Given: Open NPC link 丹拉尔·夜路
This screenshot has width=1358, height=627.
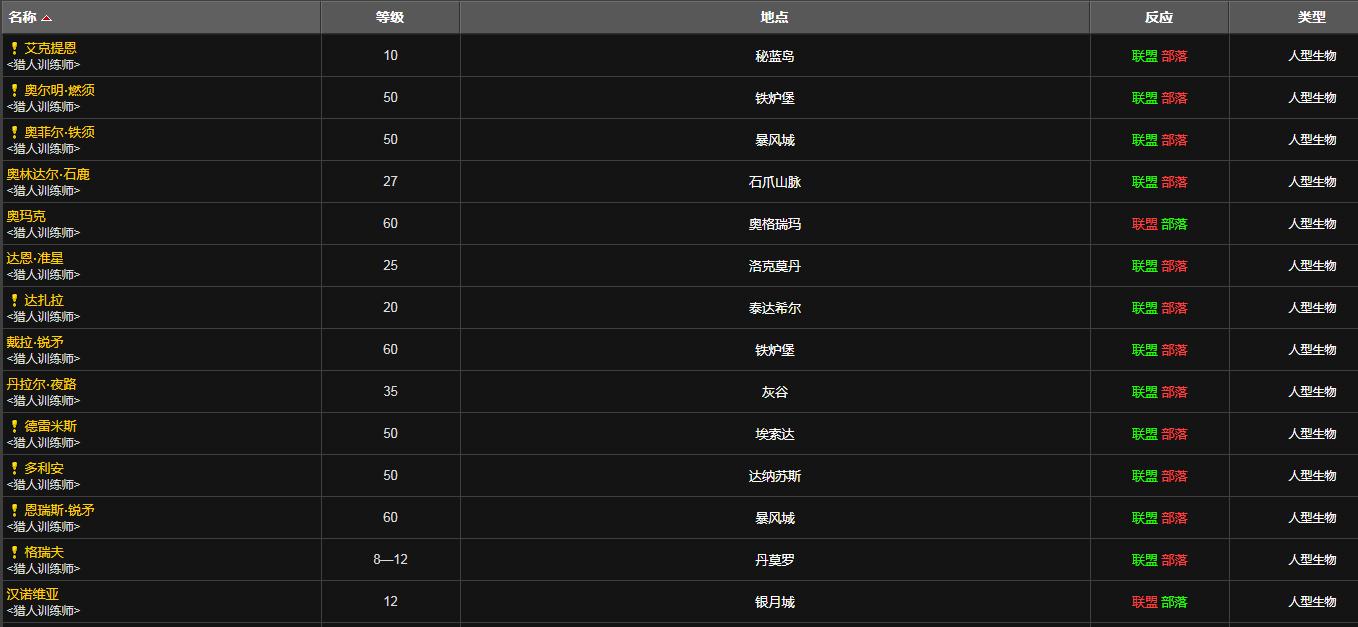Looking at the screenshot, I should pos(41,384).
